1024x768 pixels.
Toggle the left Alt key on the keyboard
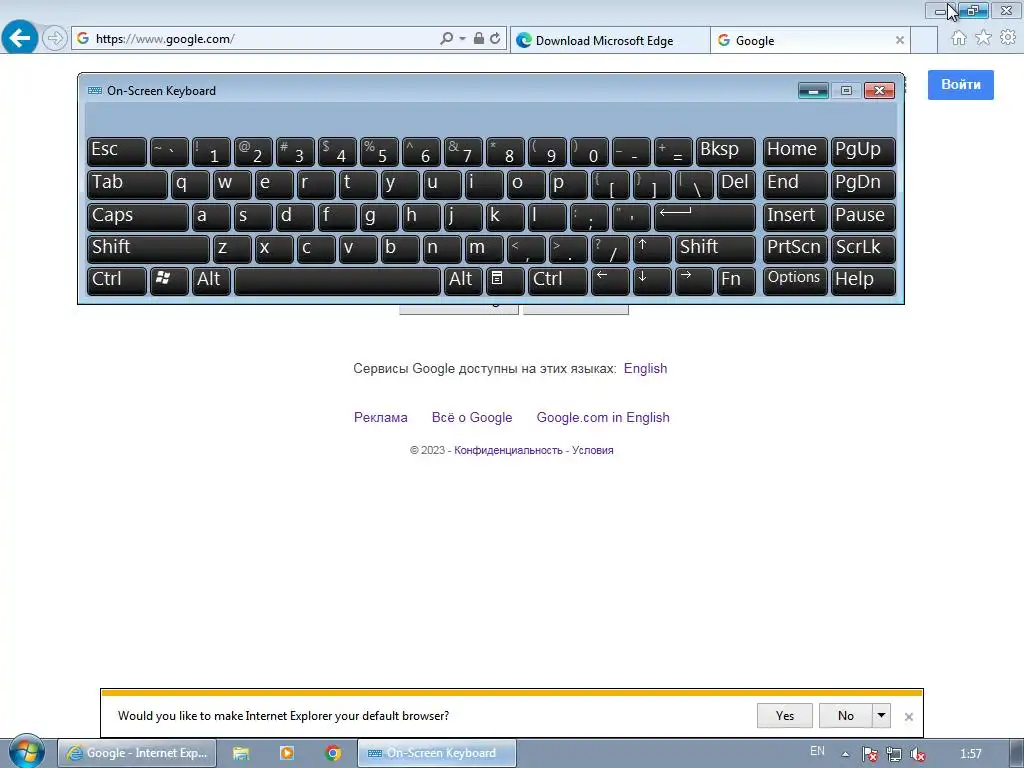(x=211, y=281)
